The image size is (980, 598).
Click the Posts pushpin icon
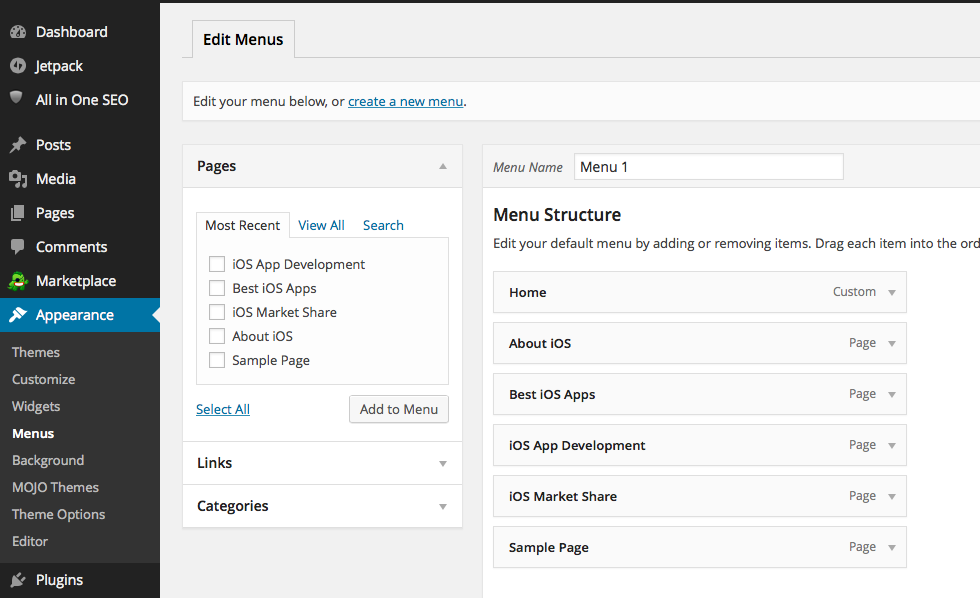point(18,144)
